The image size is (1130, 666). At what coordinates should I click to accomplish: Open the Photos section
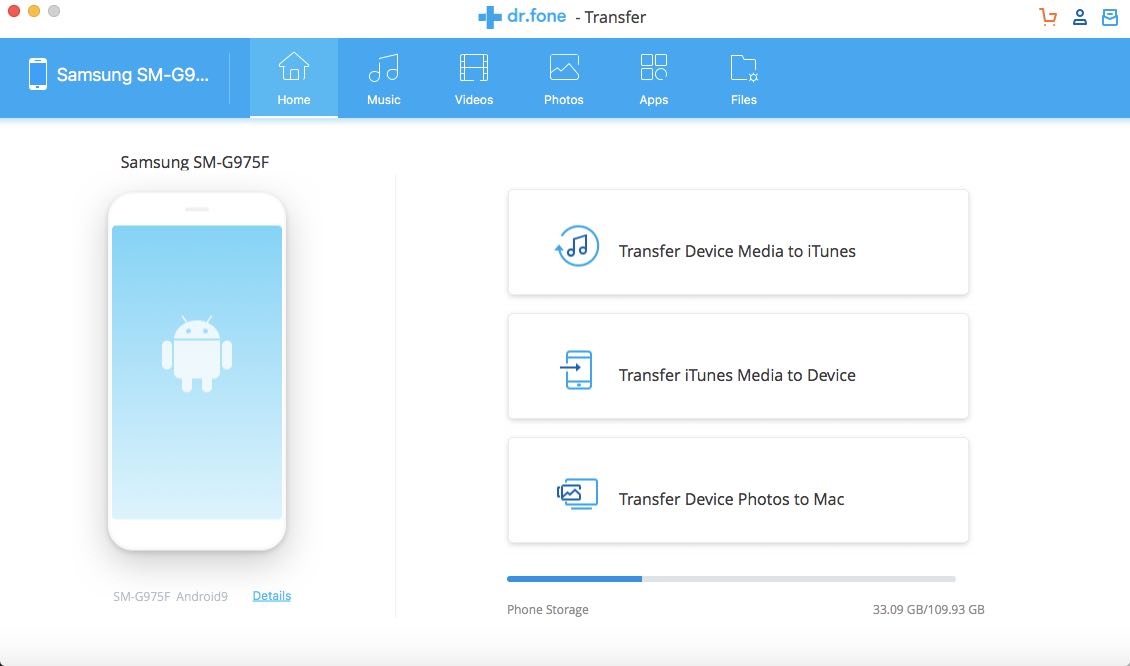(x=563, y=79)
